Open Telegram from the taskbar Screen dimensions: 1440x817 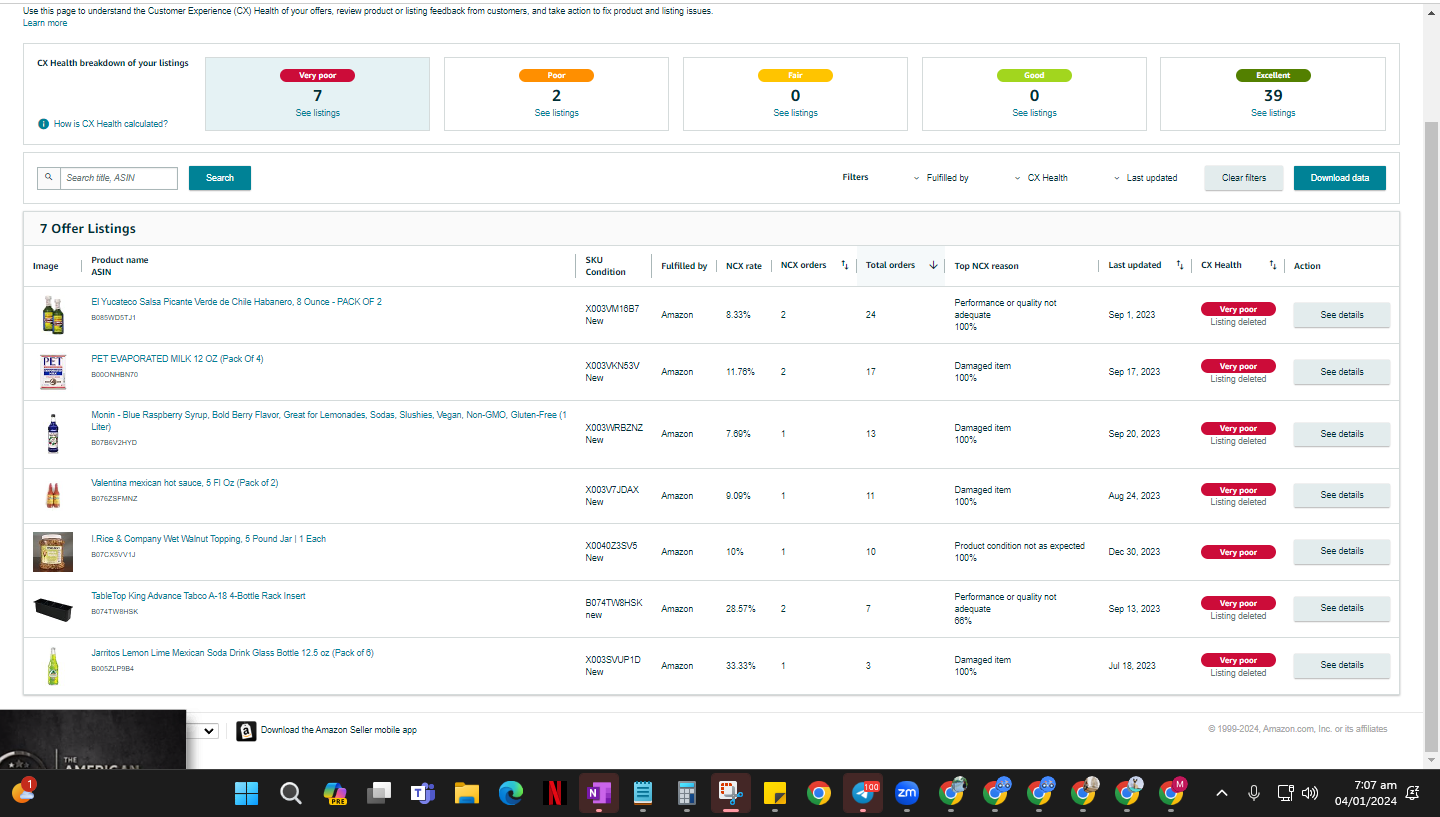862,794
